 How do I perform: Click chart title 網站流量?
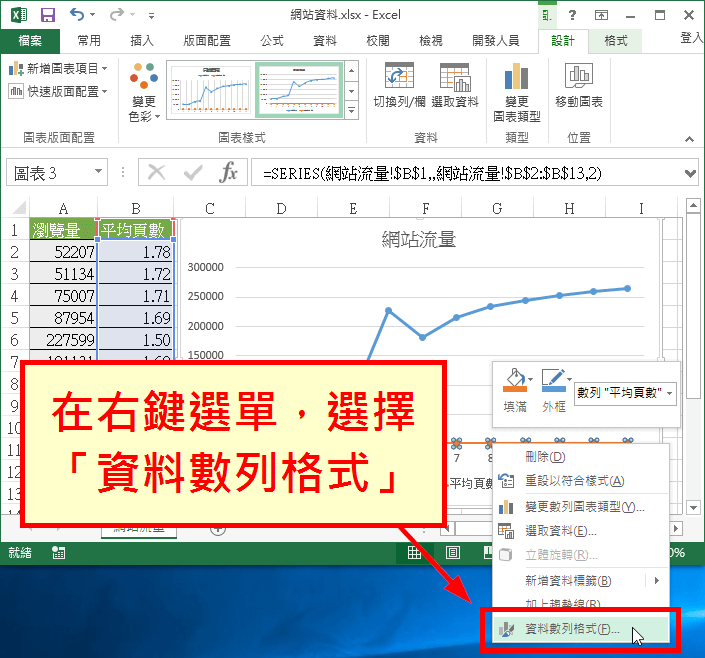(x=419, y=239)
